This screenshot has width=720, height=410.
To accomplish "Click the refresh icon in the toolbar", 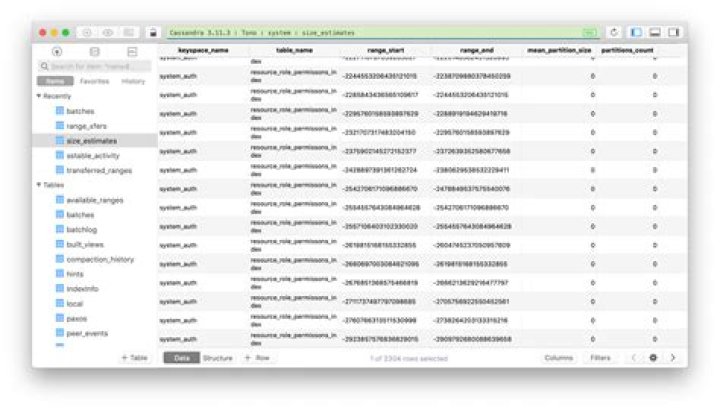I will [614, 32].
